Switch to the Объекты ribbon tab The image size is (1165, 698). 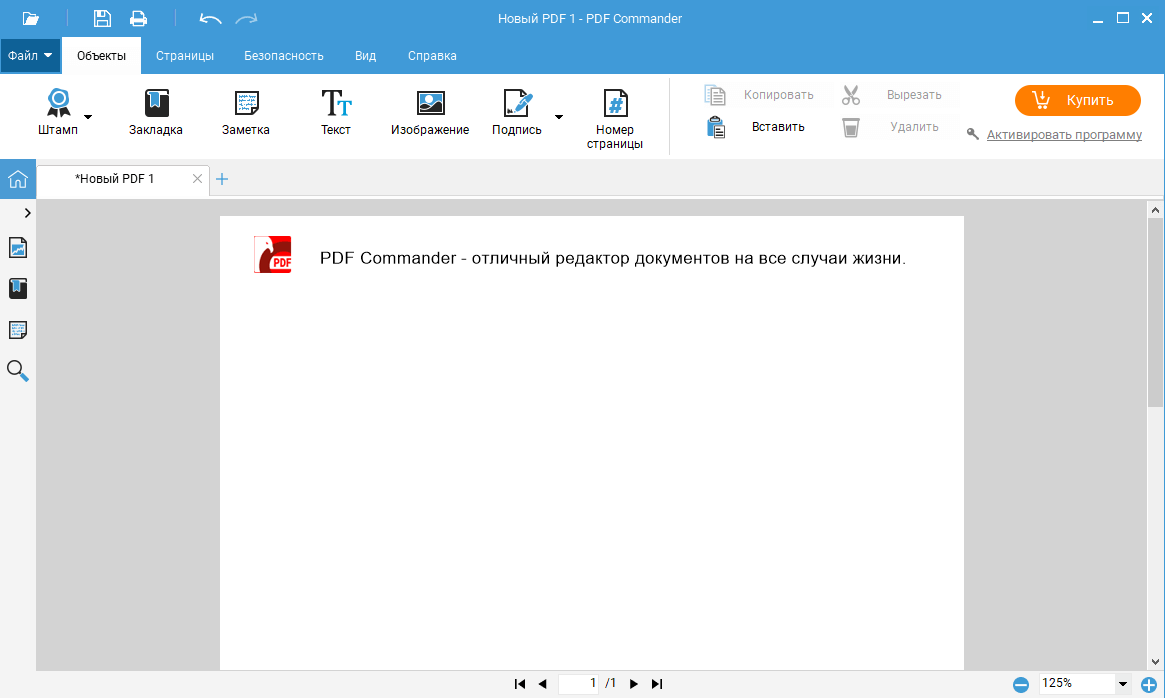(x=102, y=56)
